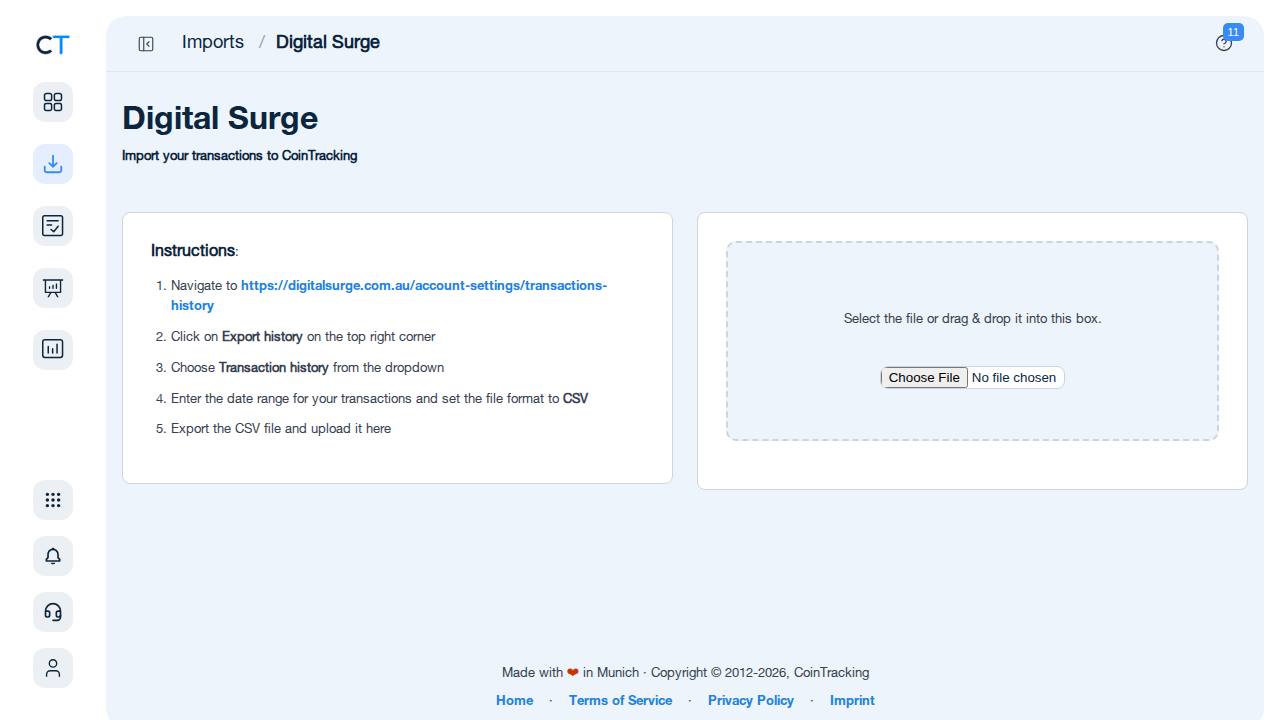Open the notifications bell icon
1280x720 pixels.
tap(53, 556)
